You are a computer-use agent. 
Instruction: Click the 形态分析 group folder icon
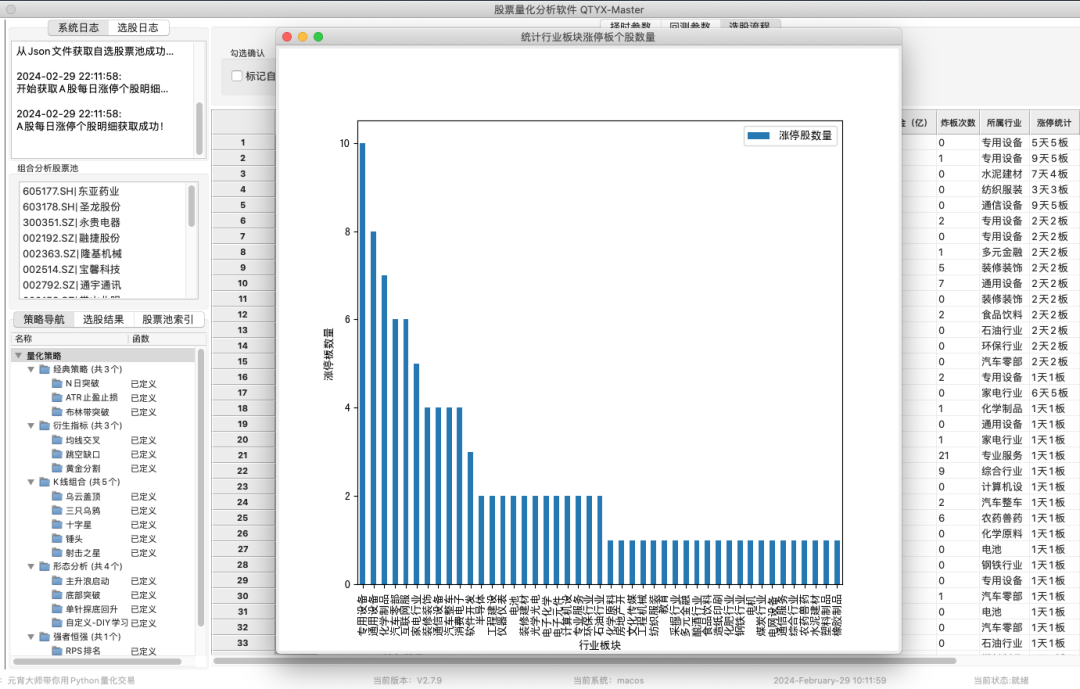pos(45,566)
